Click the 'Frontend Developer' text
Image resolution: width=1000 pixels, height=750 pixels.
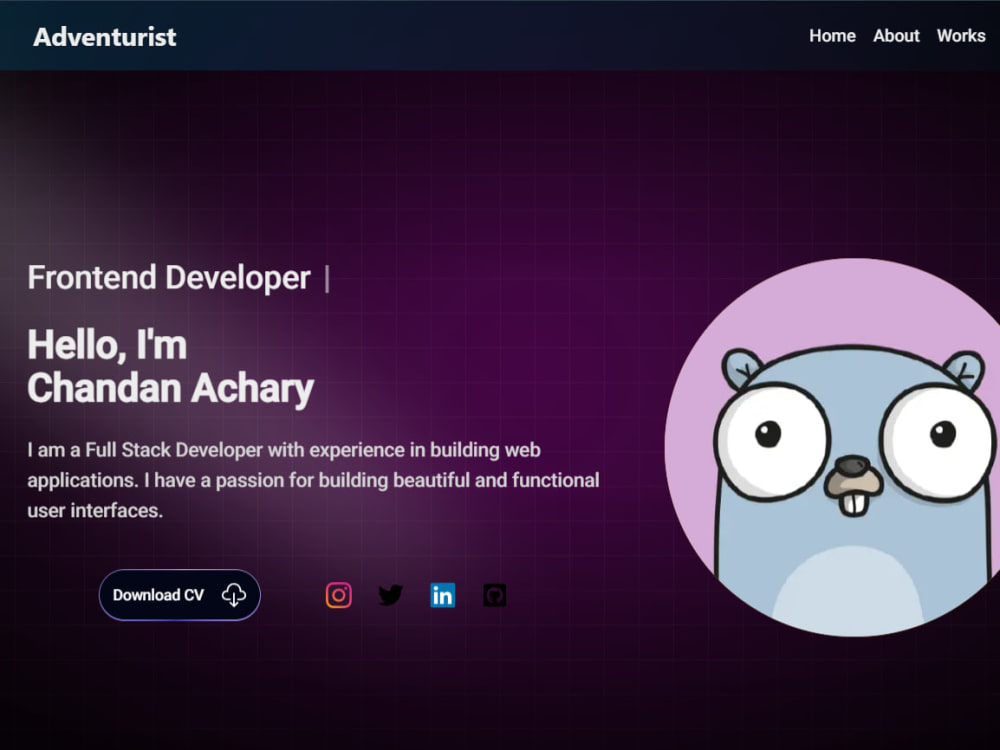pos(169,278)
